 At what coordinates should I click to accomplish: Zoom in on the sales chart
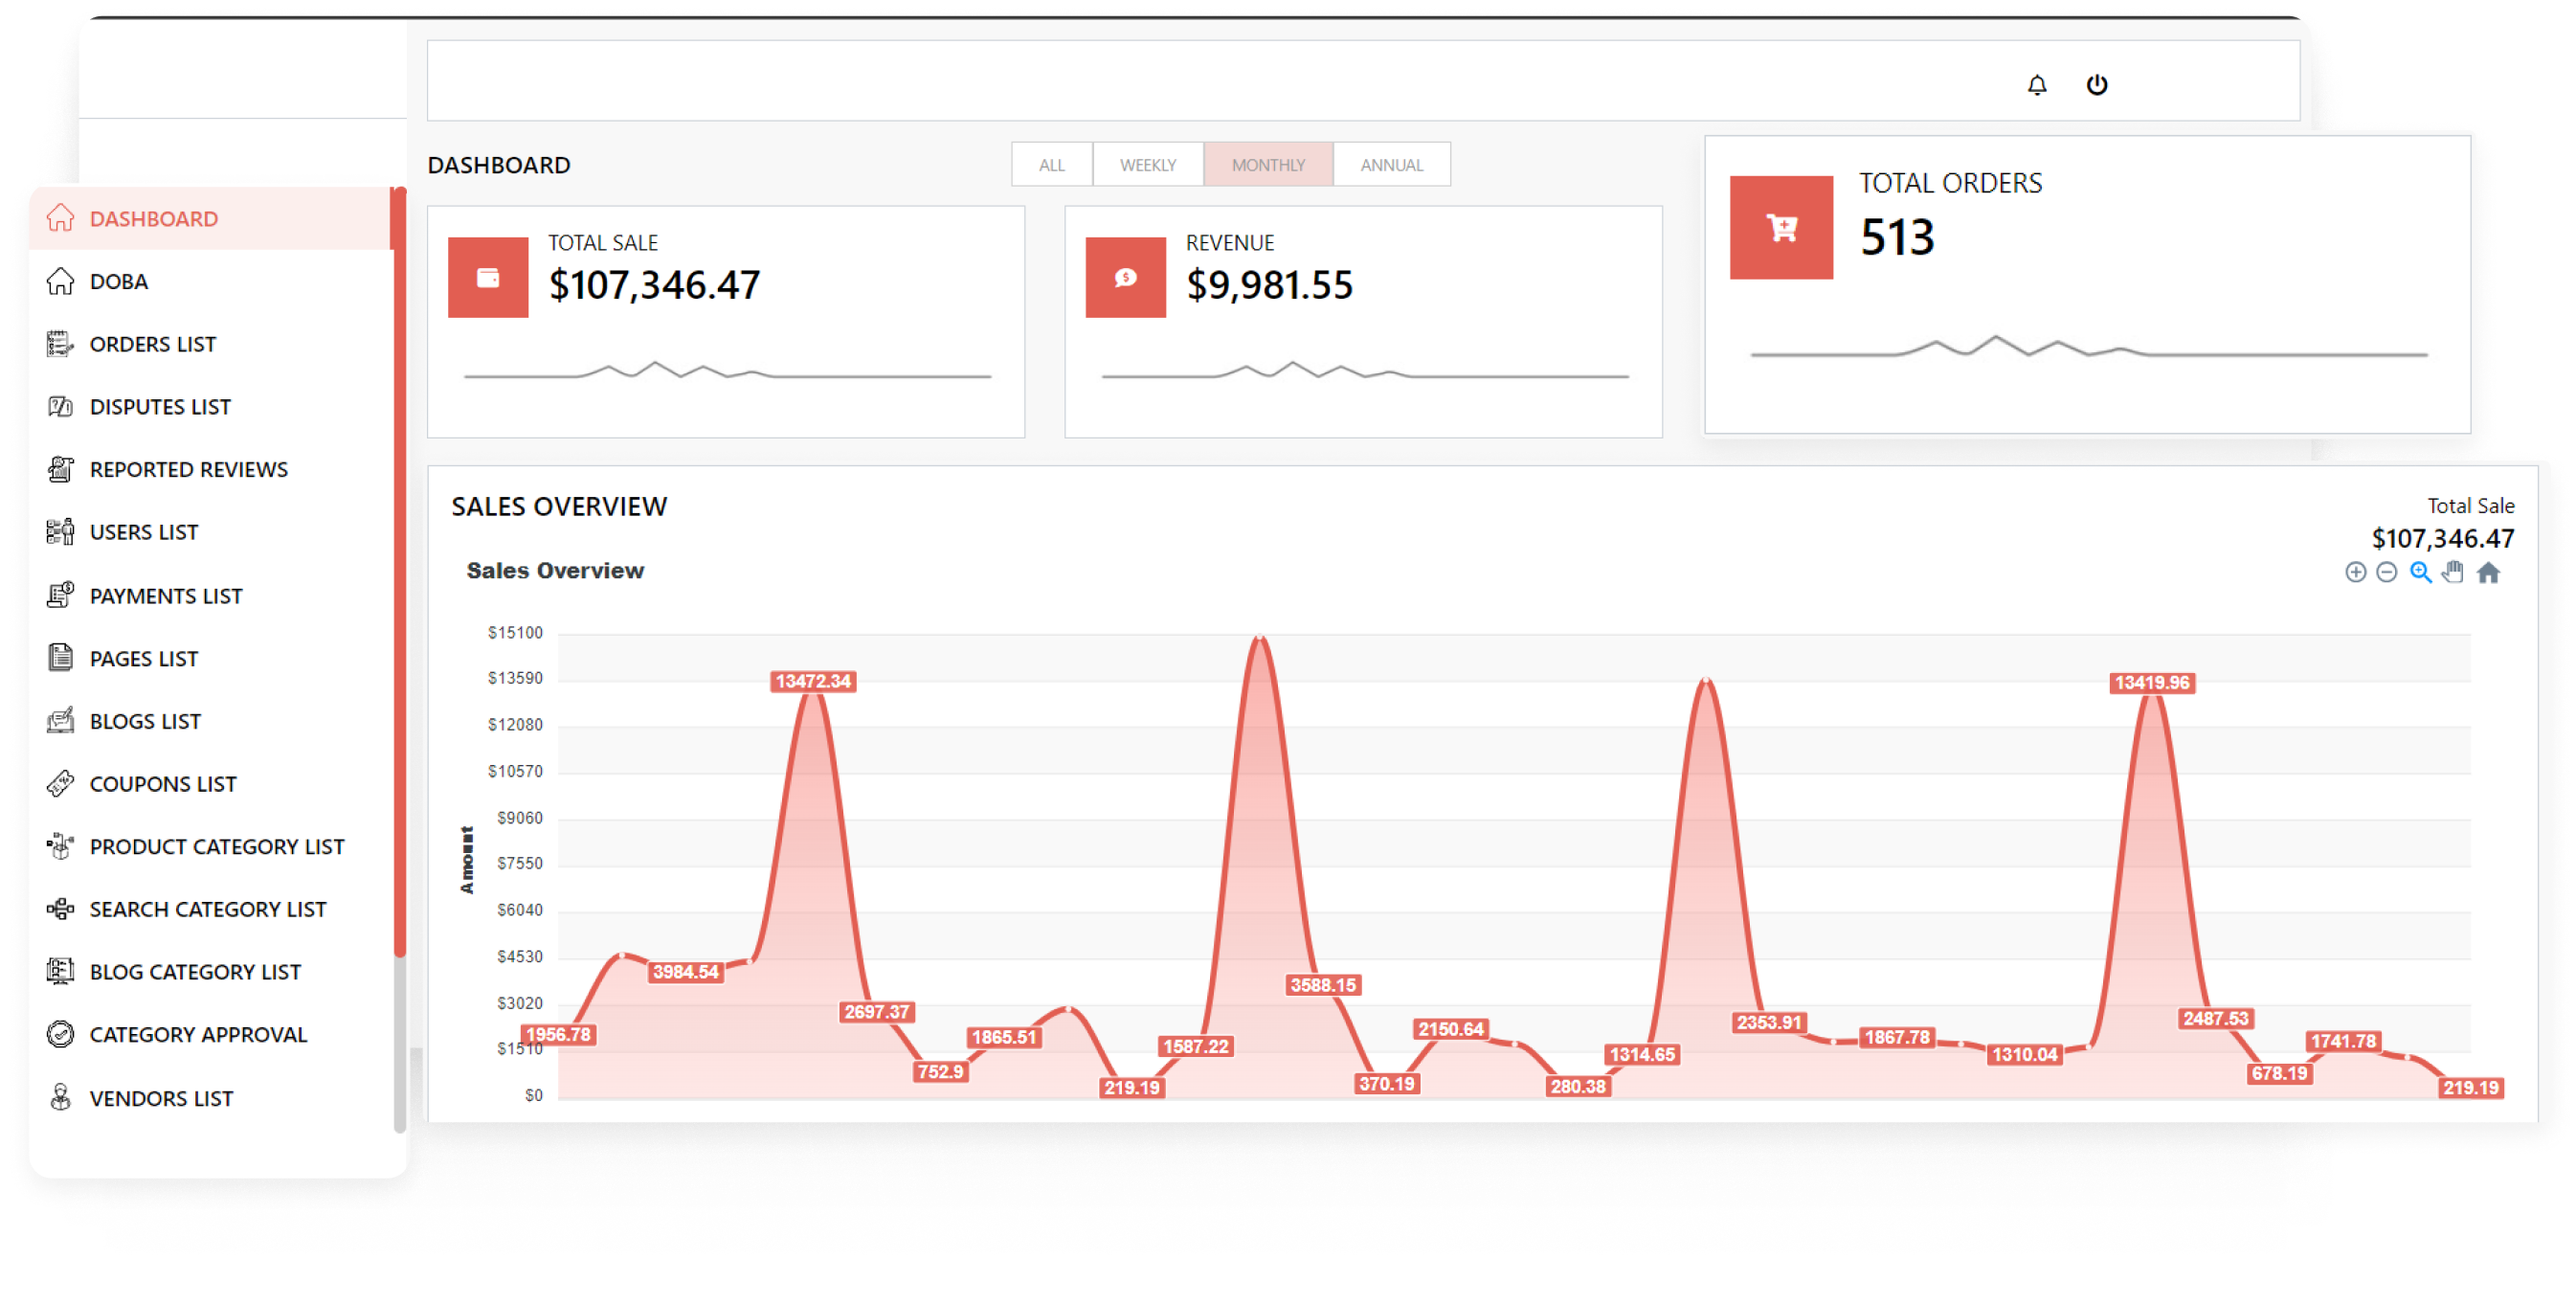click(2355, 573)
